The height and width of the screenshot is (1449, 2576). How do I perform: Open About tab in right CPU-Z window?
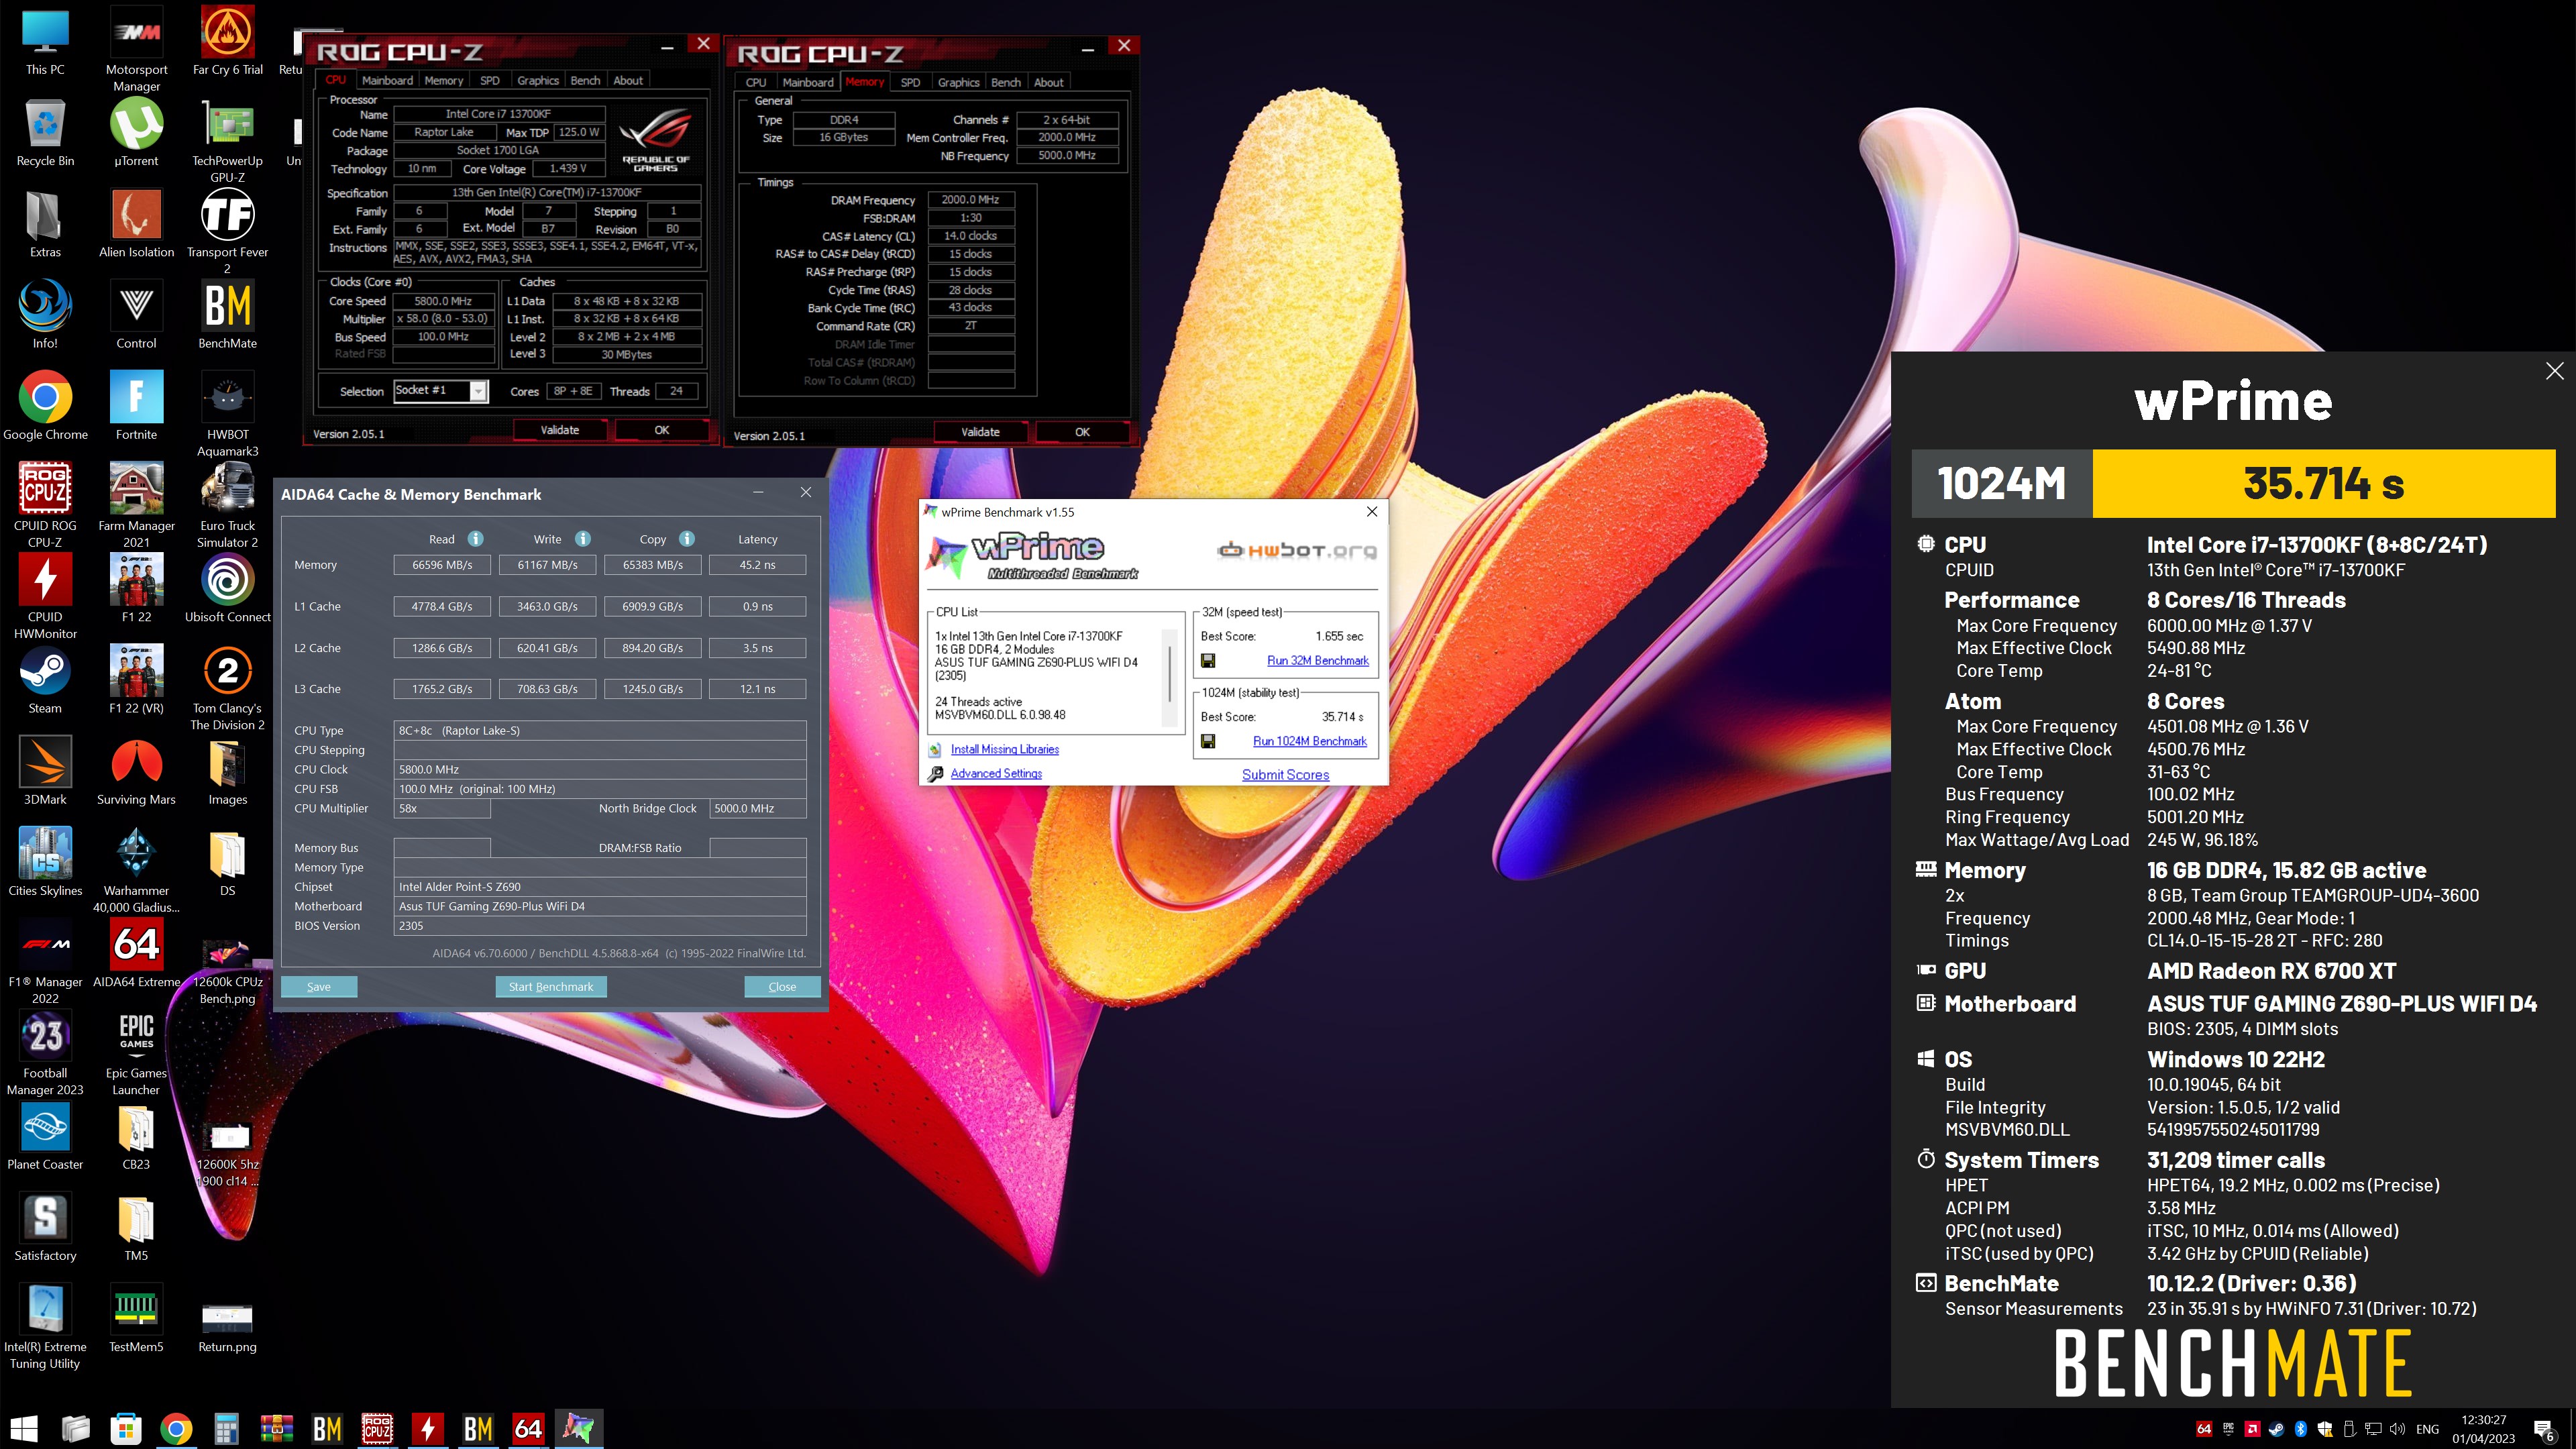click(x=1048, y=83)
